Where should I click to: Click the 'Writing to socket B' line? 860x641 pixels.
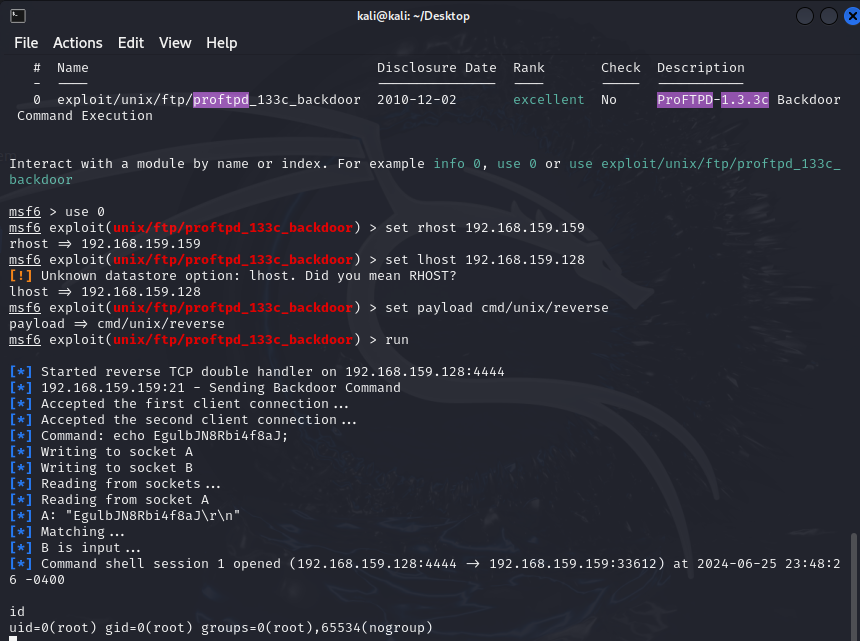coord(101,468)
